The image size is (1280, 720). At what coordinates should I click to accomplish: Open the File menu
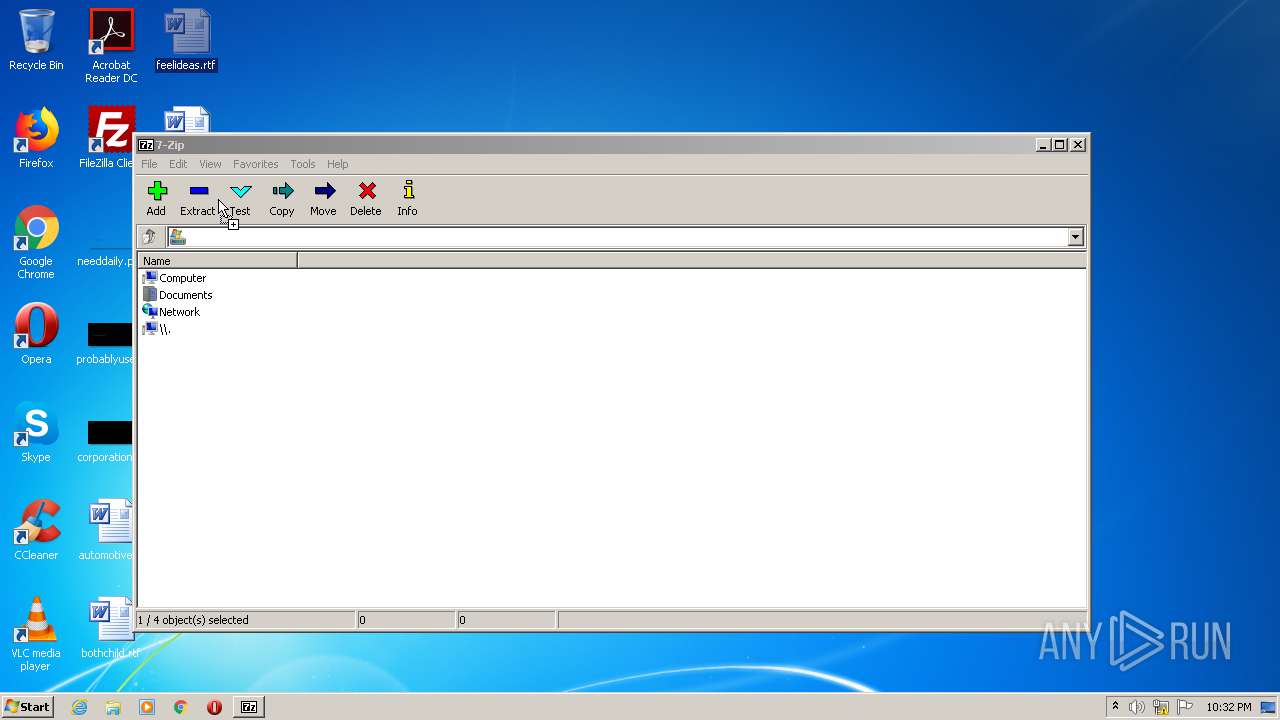[x=149, y=164]
